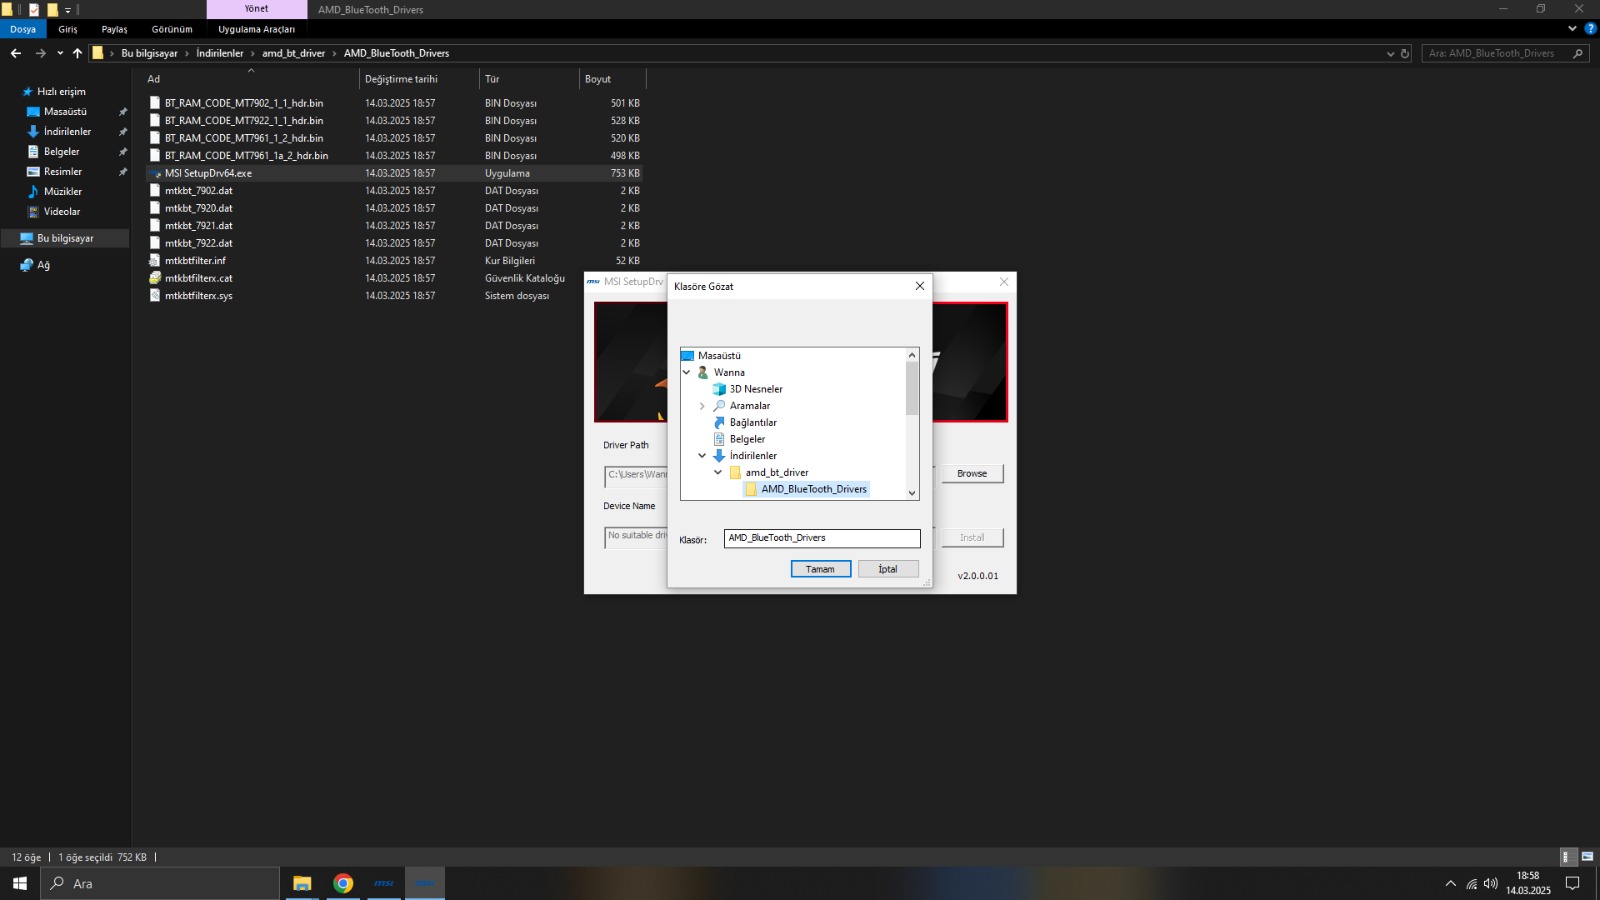The width and height of the screenshot is (1600, 900).
Task: Switch to large icons view layout
Action: [x=1587, y=857]
